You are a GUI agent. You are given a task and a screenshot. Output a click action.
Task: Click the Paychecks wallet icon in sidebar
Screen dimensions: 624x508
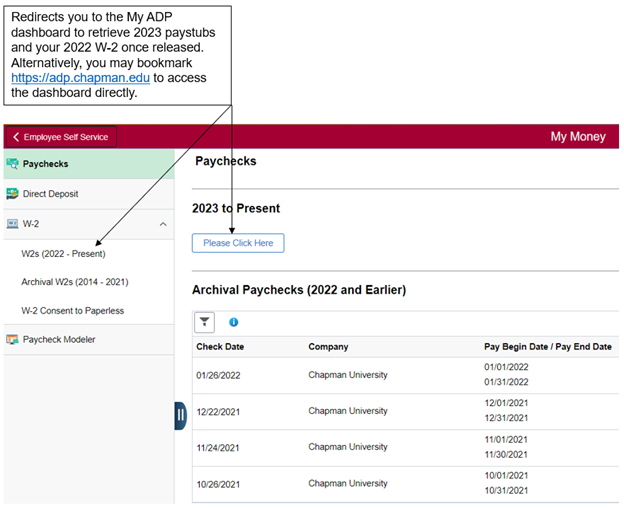13,163
